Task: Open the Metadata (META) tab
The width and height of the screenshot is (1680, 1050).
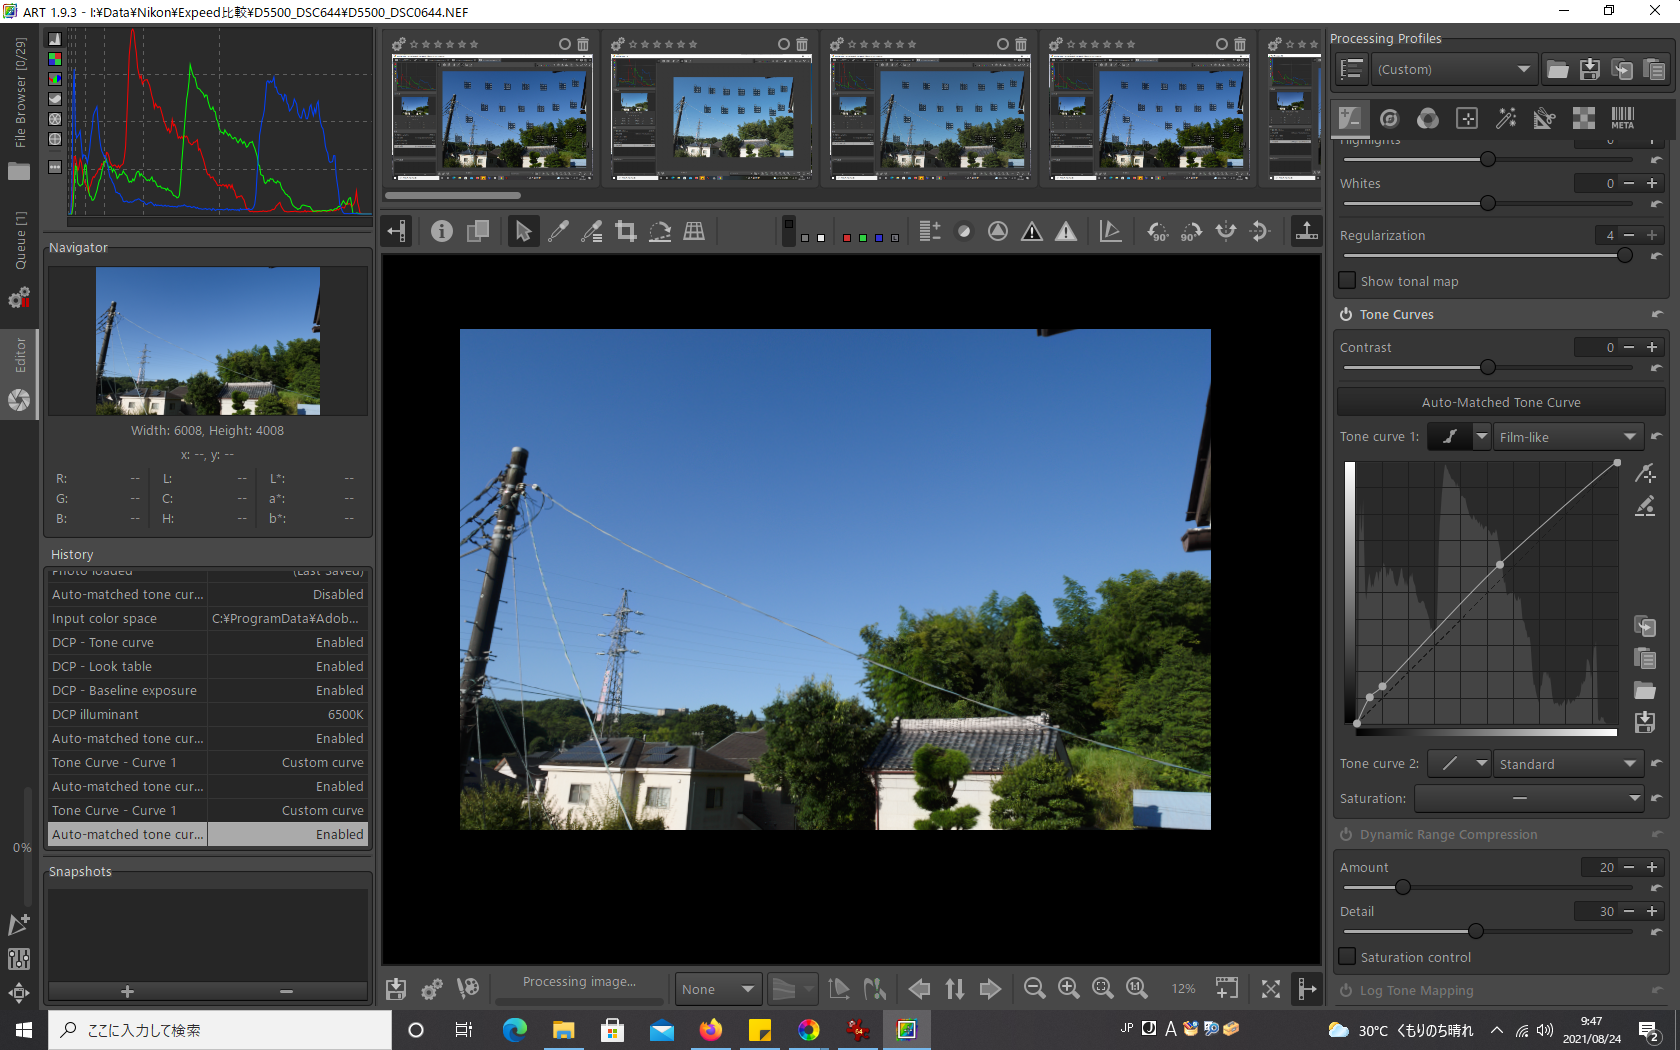Action: click(x=1623, y=118)
